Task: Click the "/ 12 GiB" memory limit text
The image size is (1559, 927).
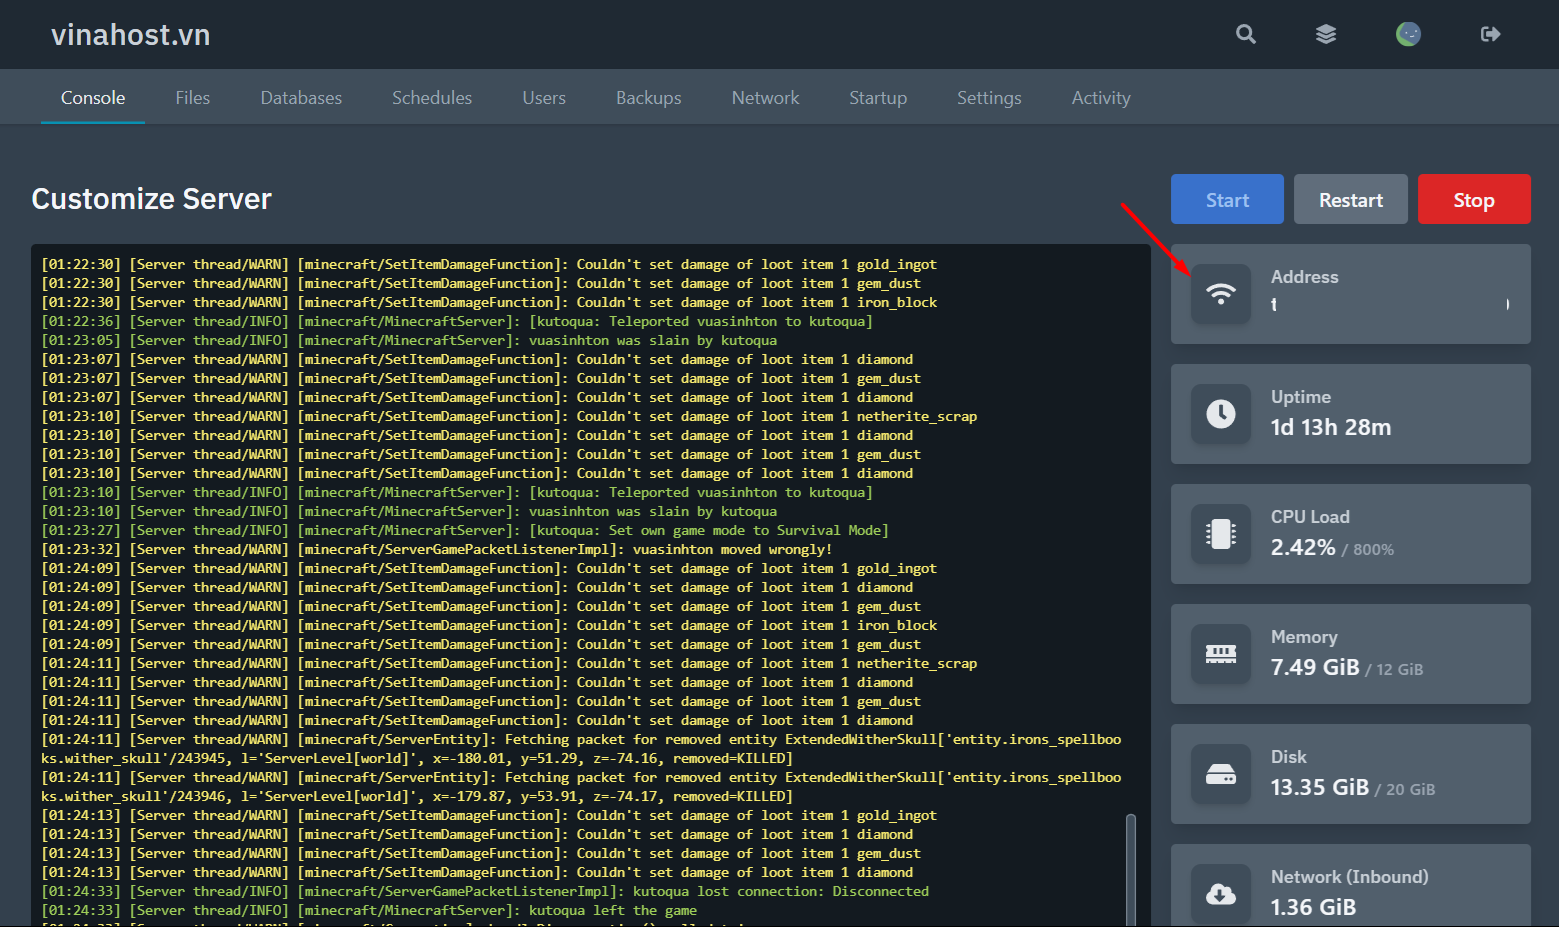Action: click(x=1395, y=670)
